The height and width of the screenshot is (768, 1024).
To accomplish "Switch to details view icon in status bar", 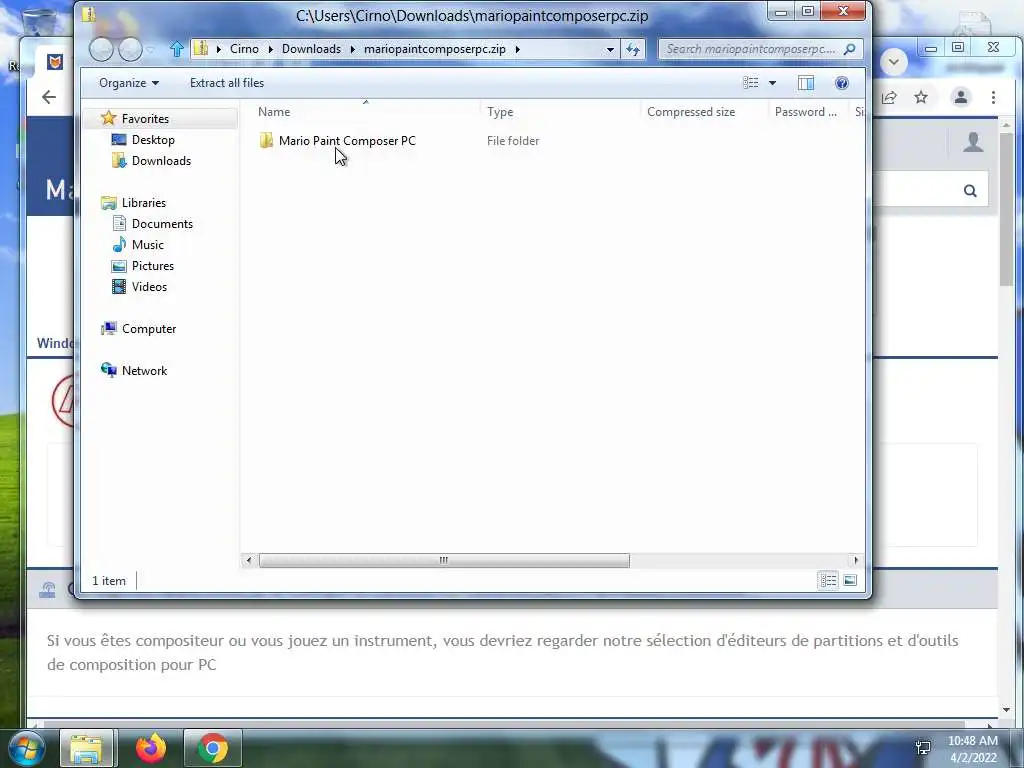I will 828,580.
